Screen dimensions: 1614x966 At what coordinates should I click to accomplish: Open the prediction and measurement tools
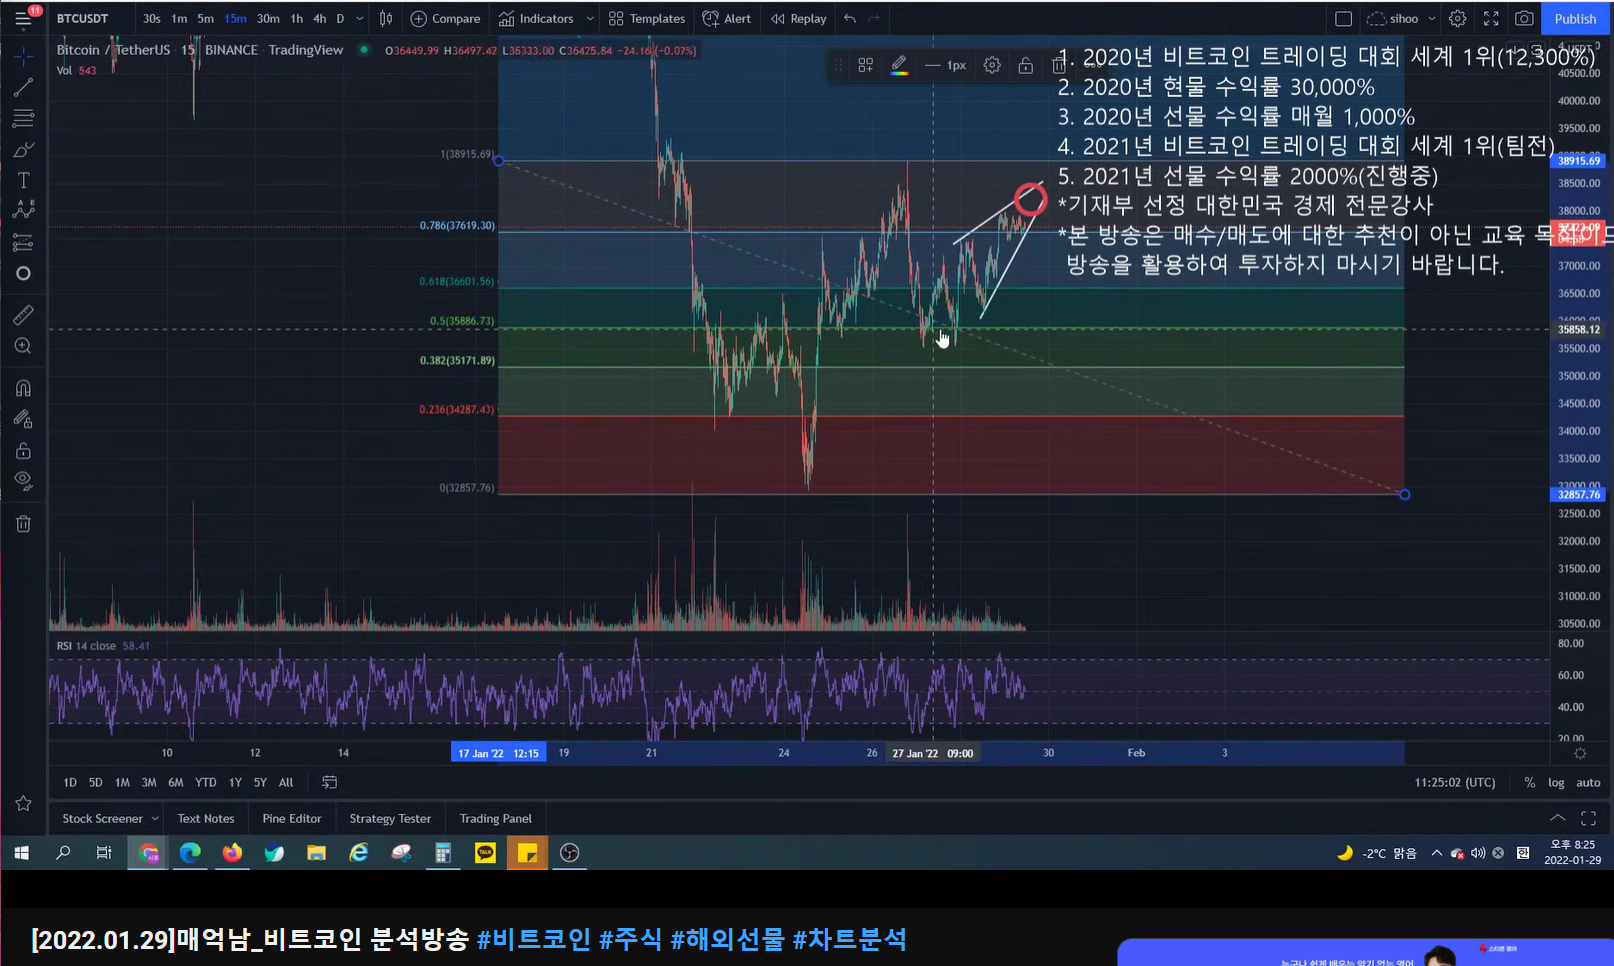pos(23,242)
